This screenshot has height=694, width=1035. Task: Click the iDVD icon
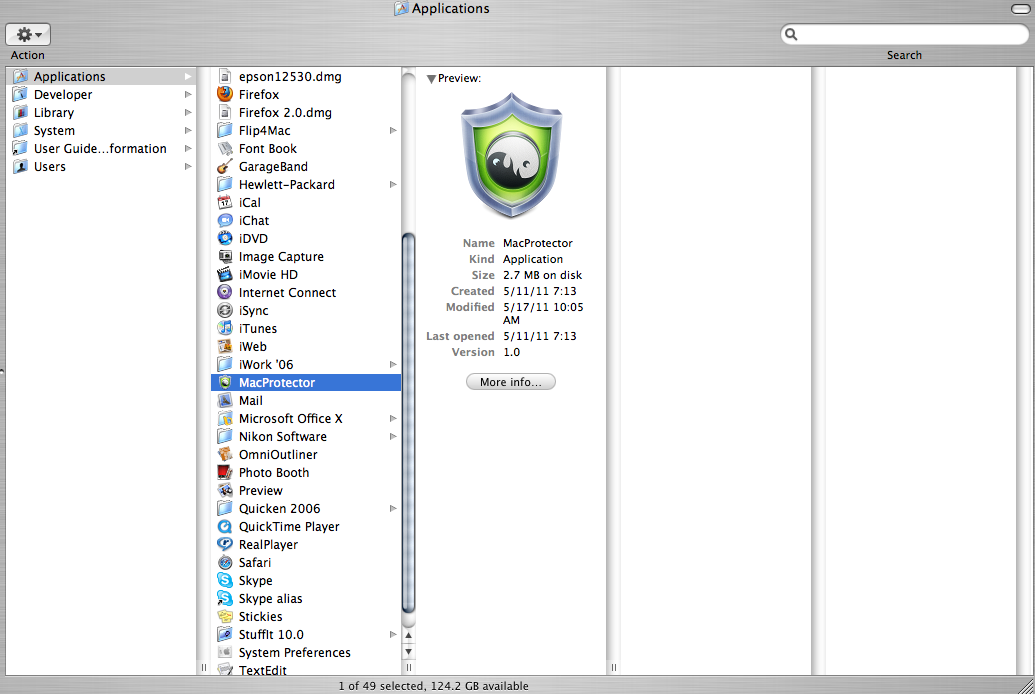[225, 238]
